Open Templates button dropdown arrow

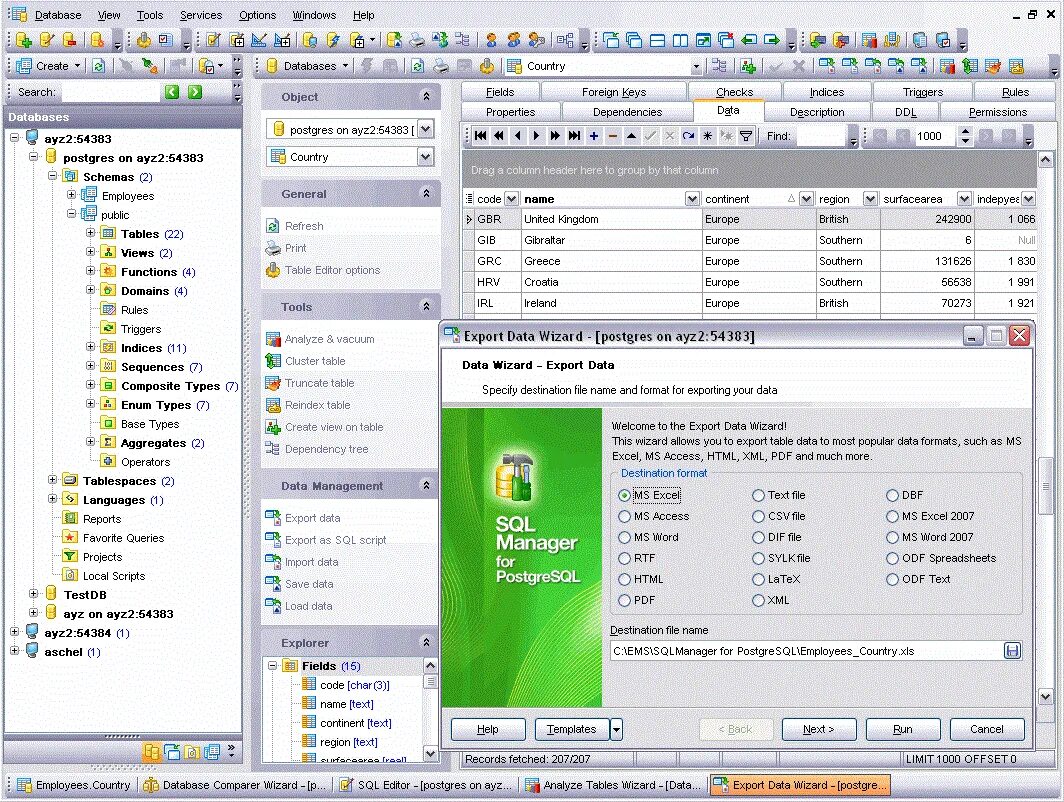click(615, 729)
